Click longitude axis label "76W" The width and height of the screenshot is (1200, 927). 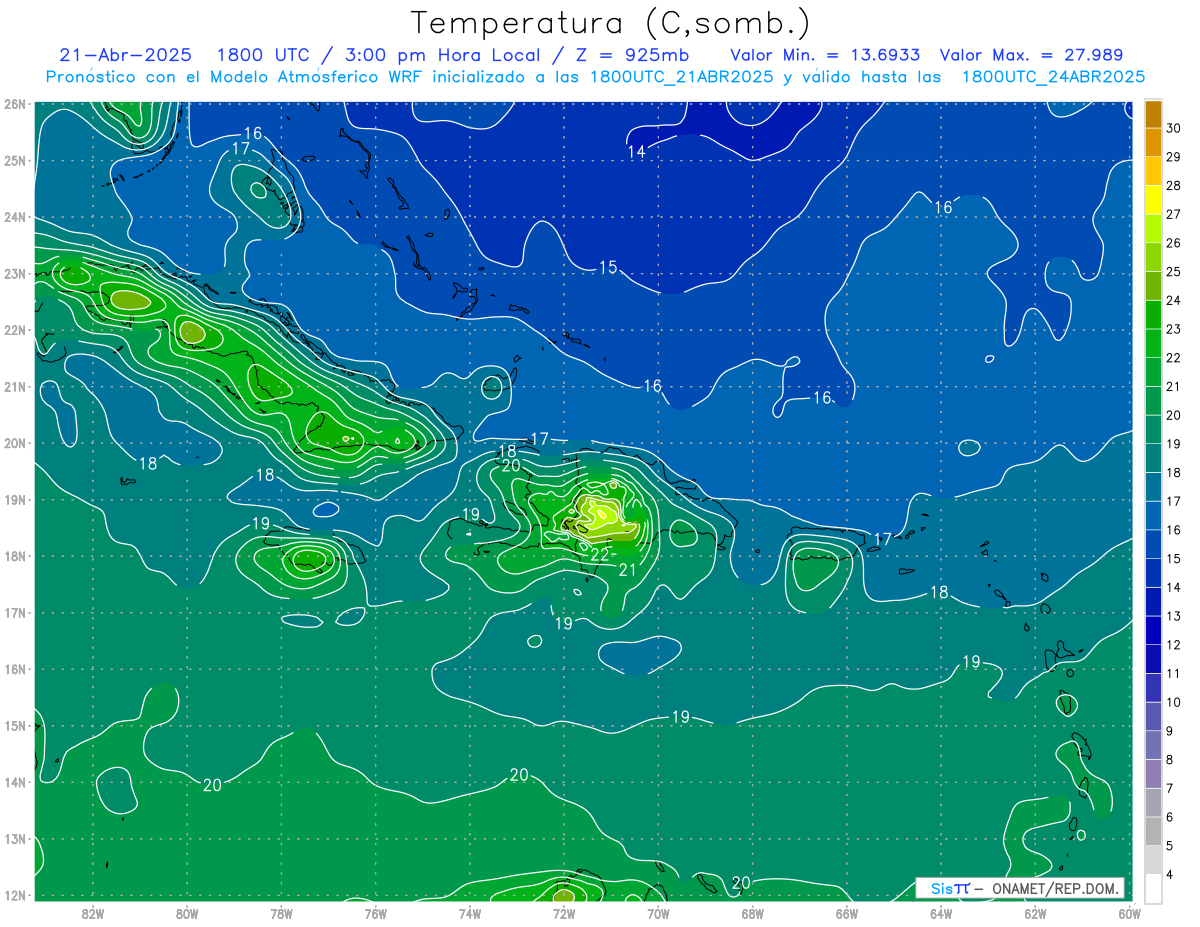pos(375,912)
